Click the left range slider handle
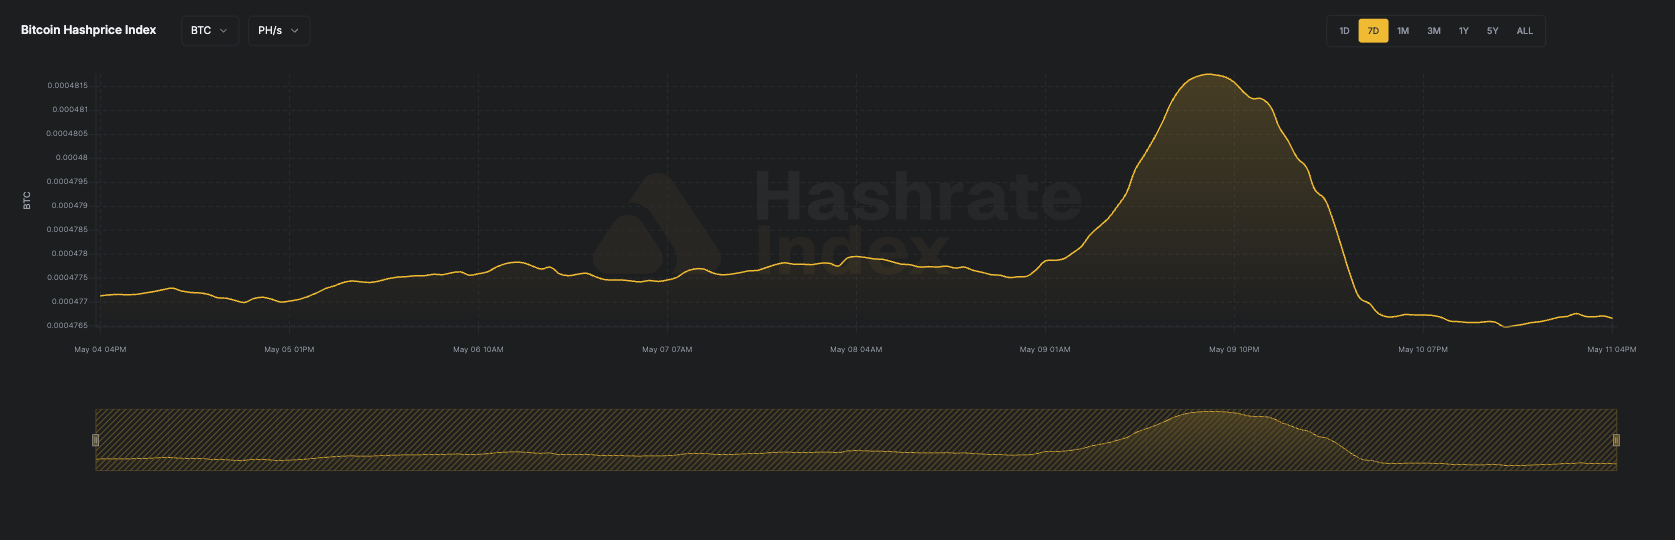 click(x=96, y=440)
